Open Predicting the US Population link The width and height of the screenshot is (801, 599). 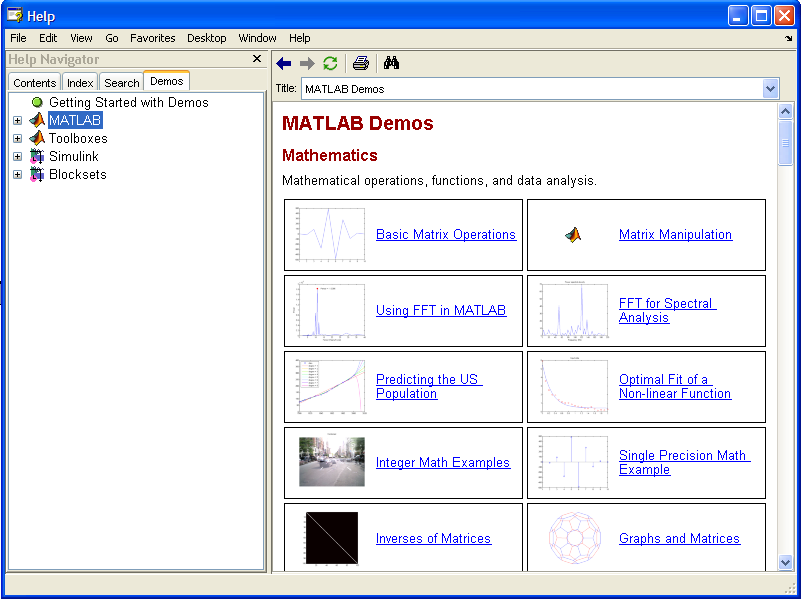click(x=429, y=387)
